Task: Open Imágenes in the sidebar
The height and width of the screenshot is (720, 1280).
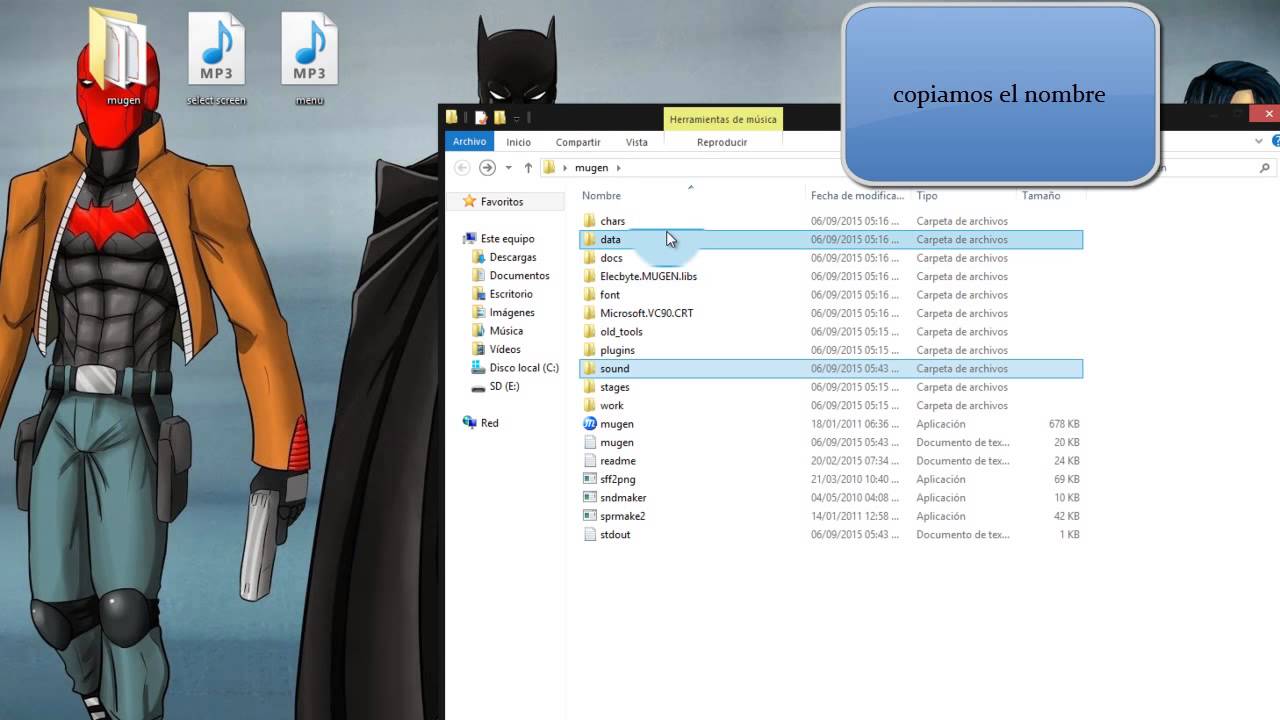Action: click(512, 313)
